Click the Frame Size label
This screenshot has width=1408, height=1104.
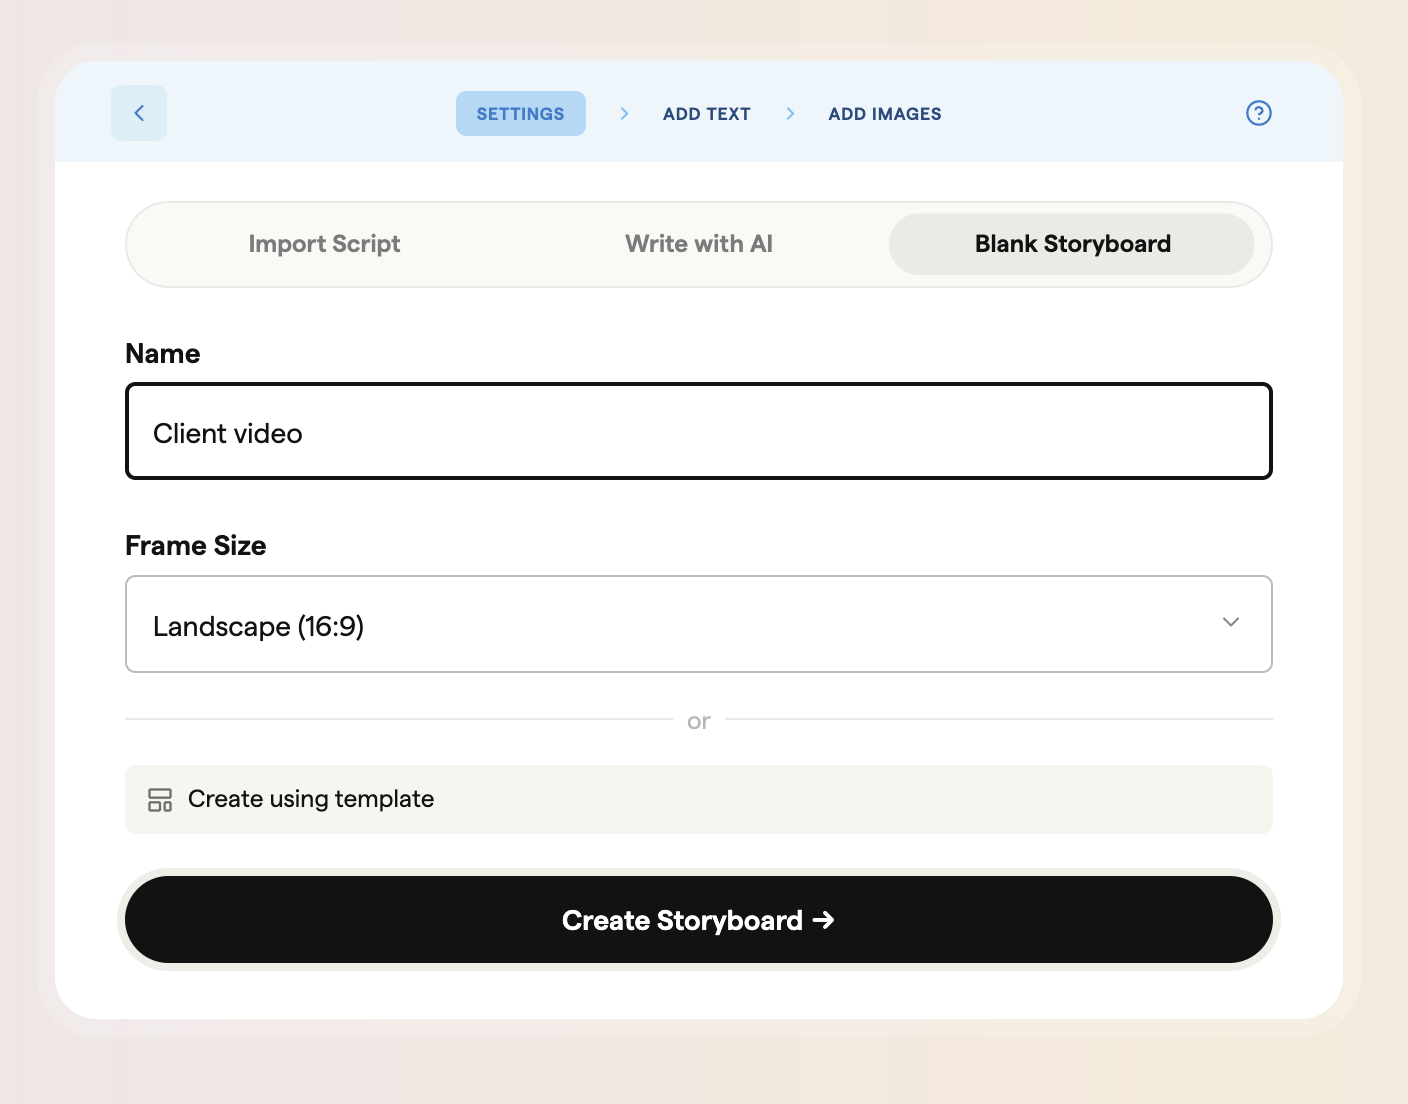coord(196,546)
